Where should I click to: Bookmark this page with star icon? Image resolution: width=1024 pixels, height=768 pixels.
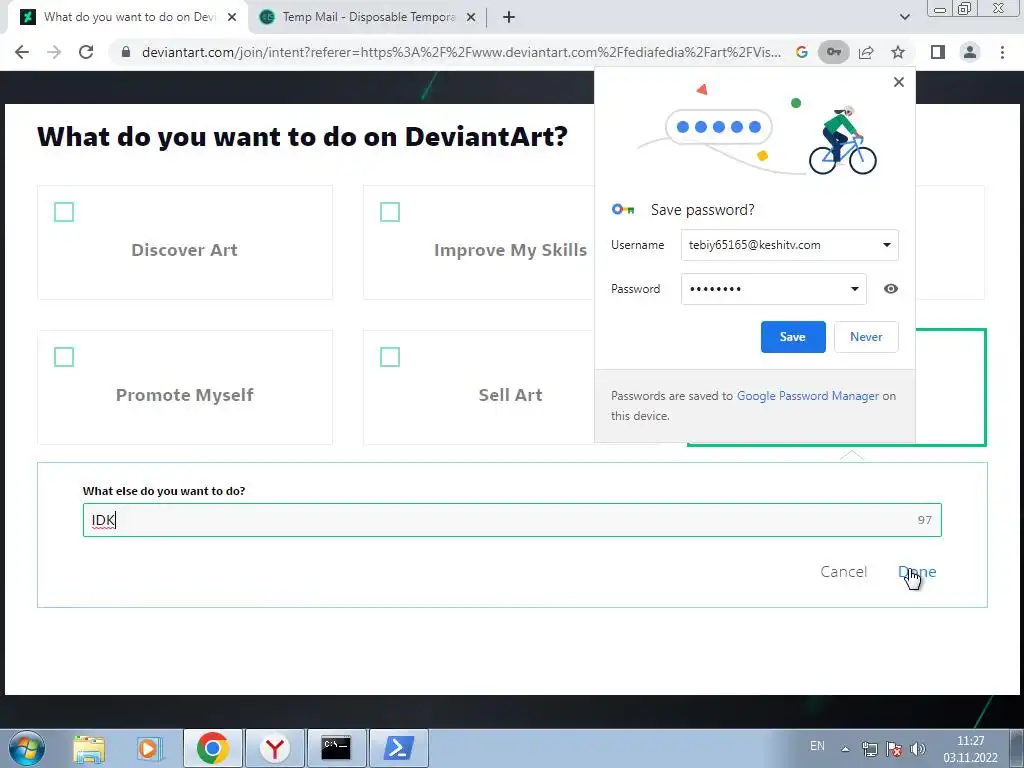(x=898, y=52)
